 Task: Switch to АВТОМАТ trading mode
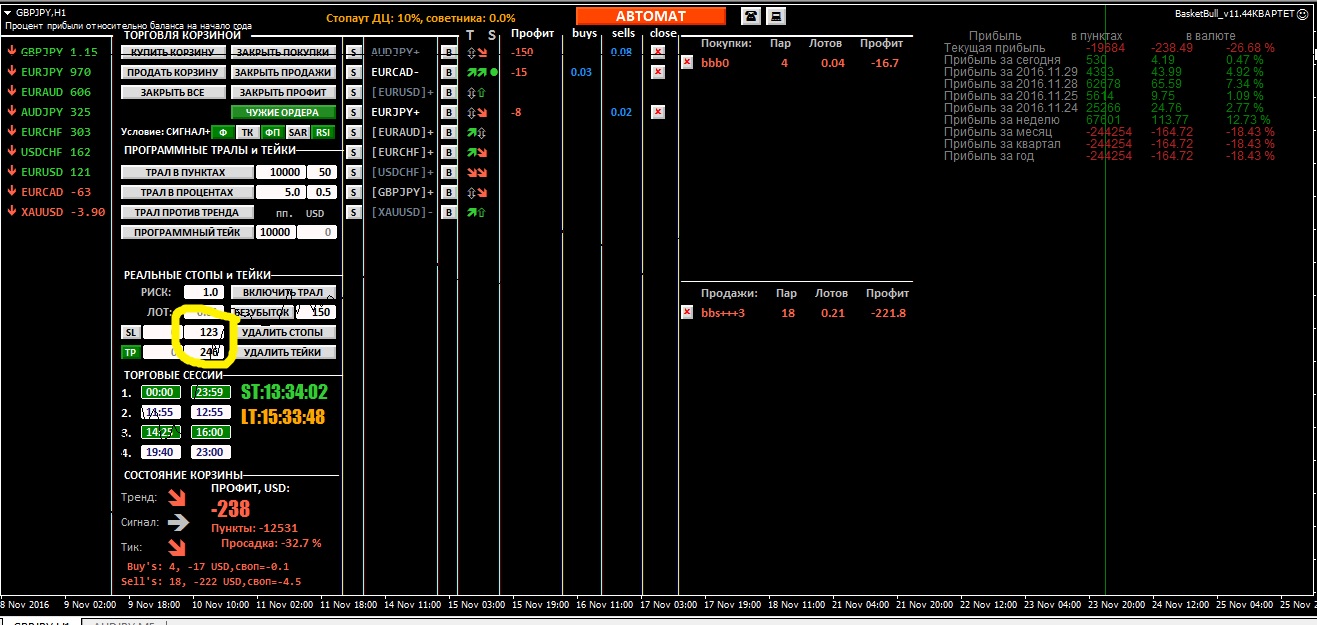(650, 16)
